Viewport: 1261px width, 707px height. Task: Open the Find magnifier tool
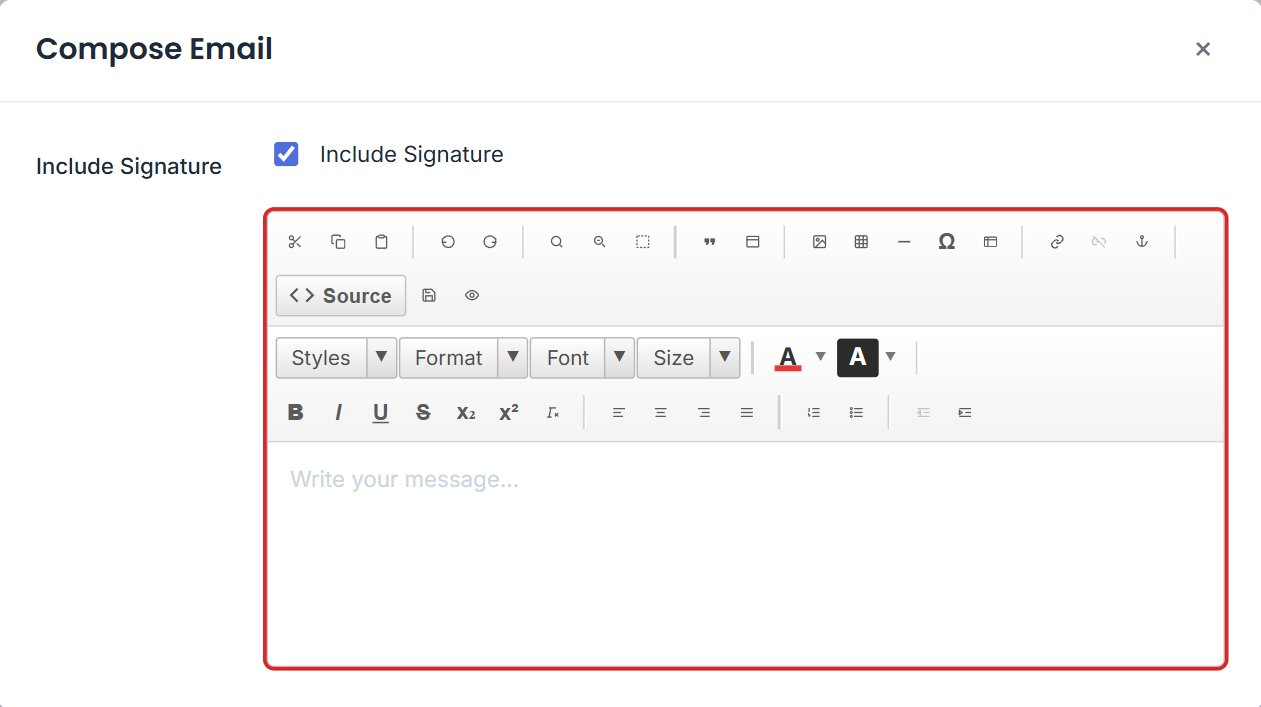click(557, 242)
